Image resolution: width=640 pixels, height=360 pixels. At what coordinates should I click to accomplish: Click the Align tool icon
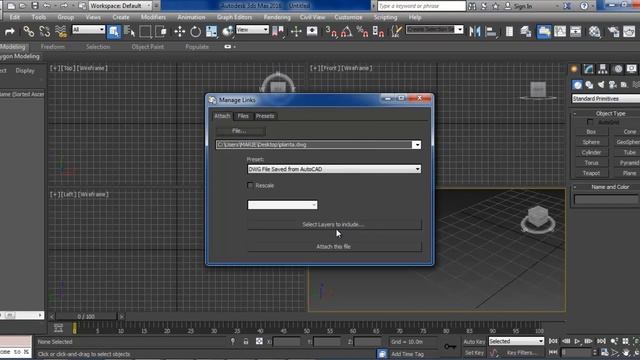tap(491, 31)
